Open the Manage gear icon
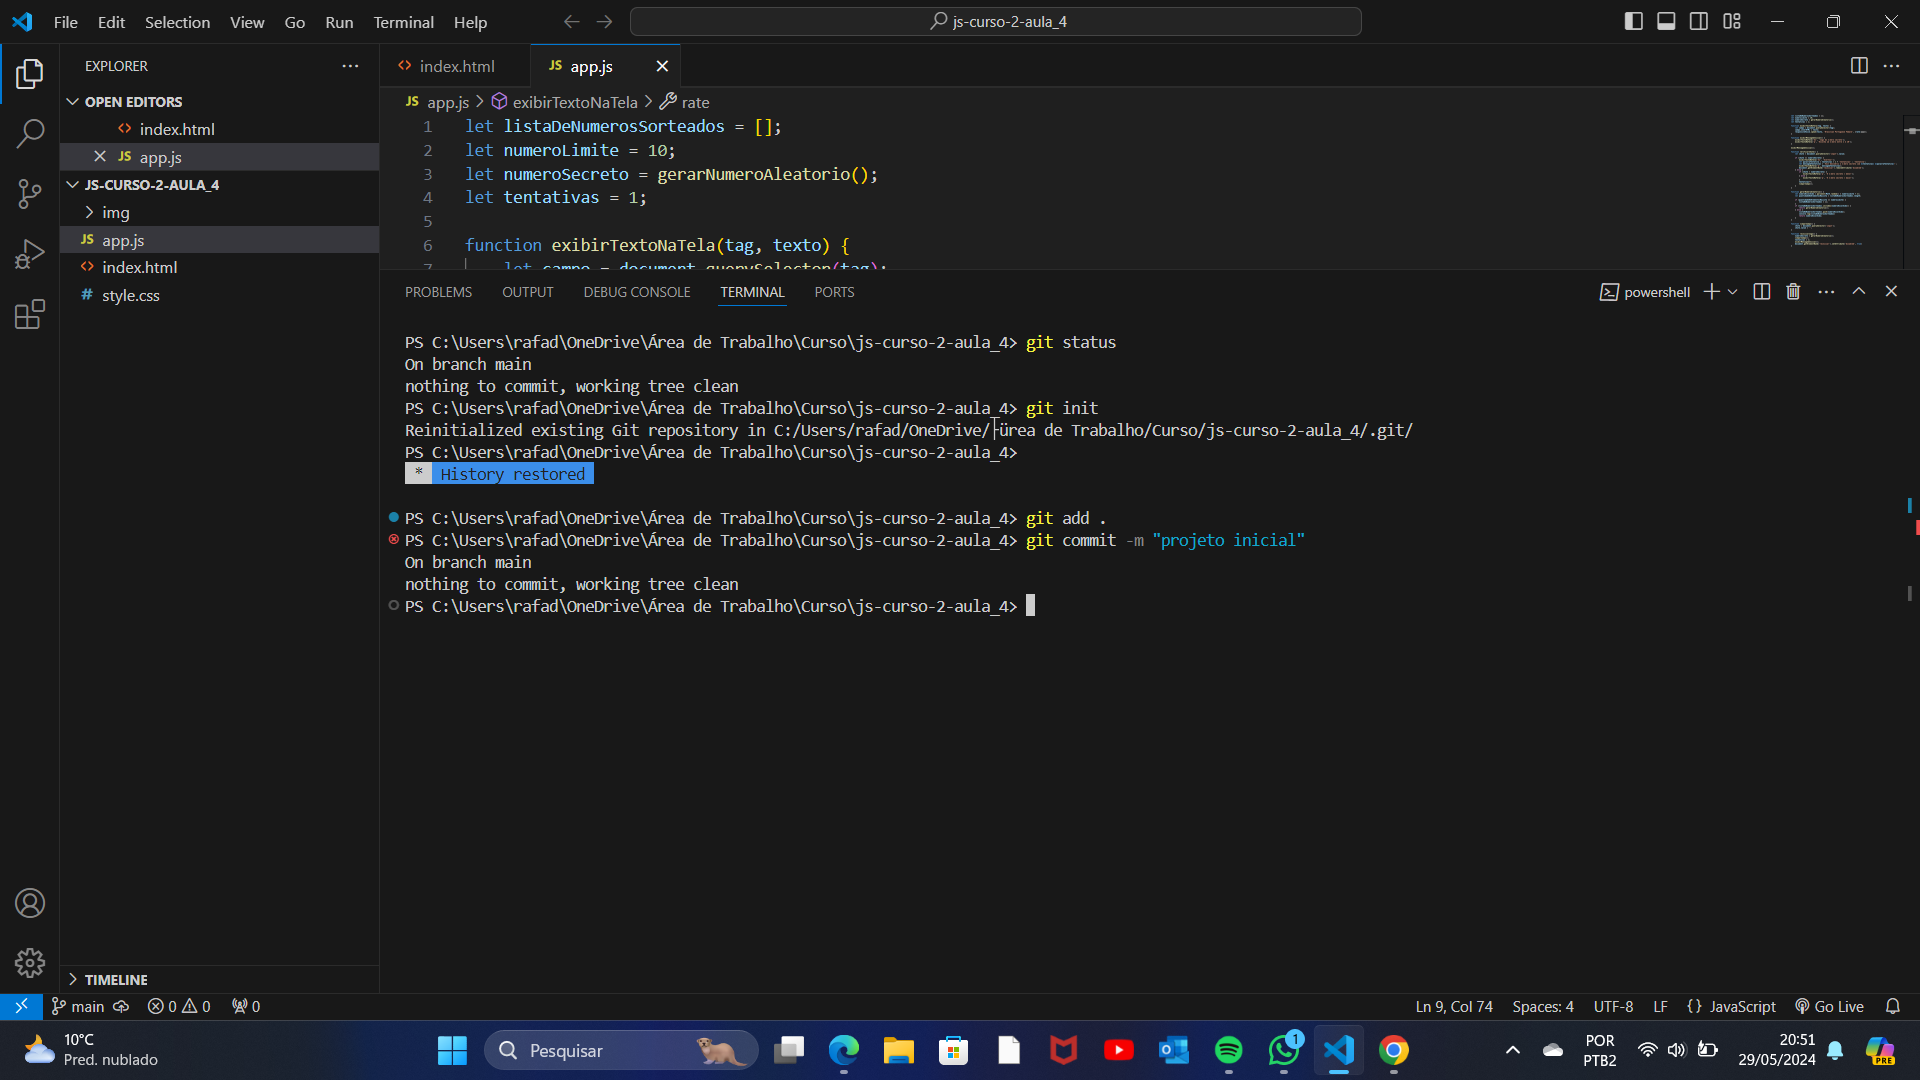This screenshot has width=1920, height=1080. click(30, 963)
